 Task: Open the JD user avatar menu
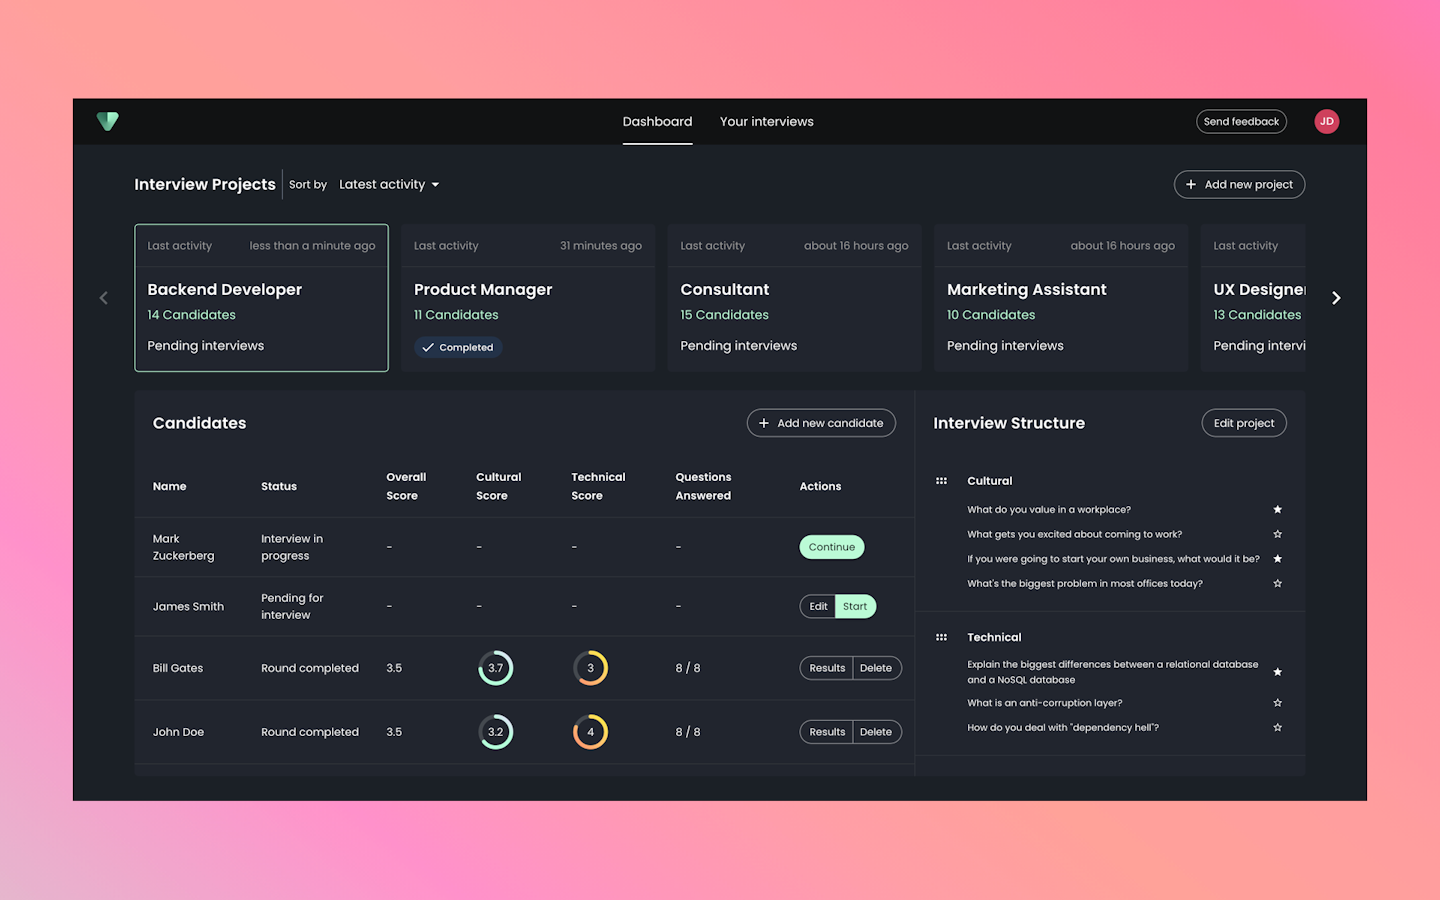pyautogui.click(x=1326, y=121)
